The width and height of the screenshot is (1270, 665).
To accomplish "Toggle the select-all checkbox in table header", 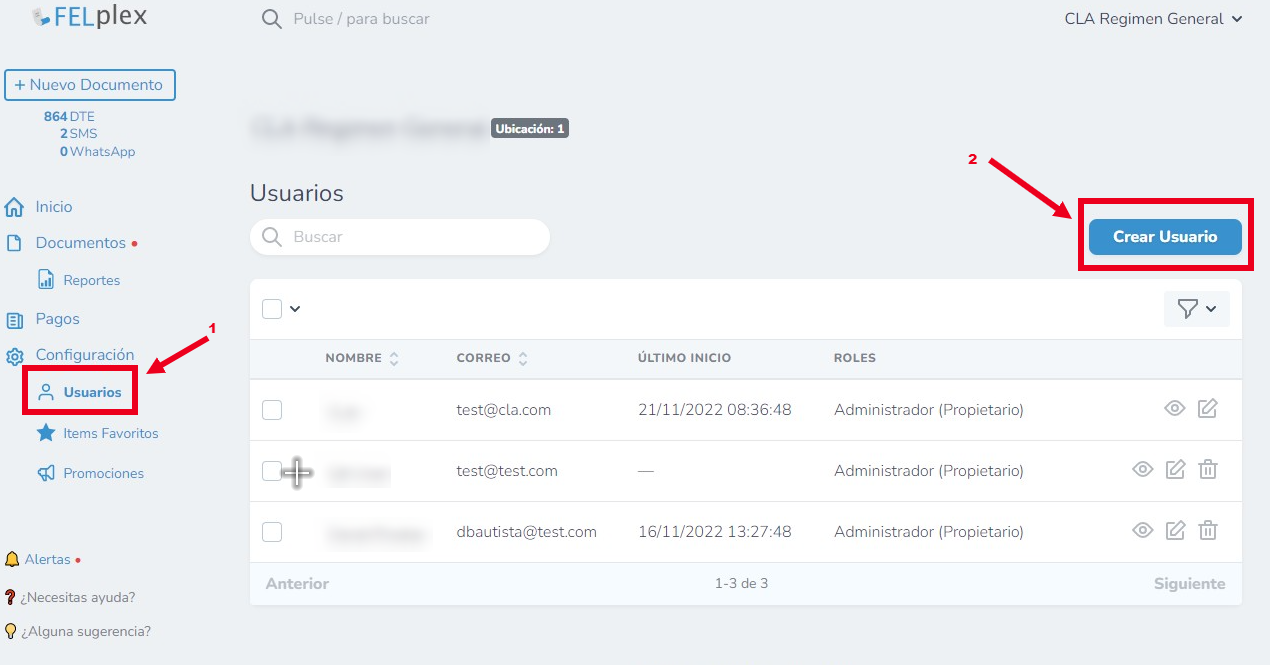I will (x=272, y=309).
